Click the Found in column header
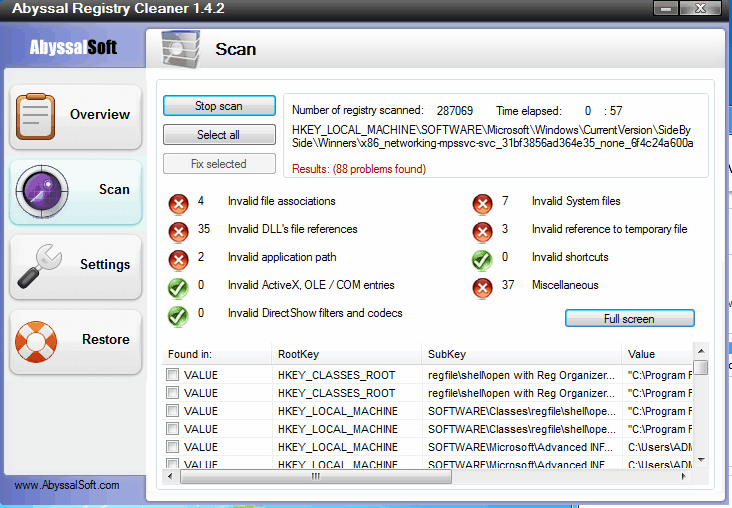732x508 pixels. coord(217,354)
